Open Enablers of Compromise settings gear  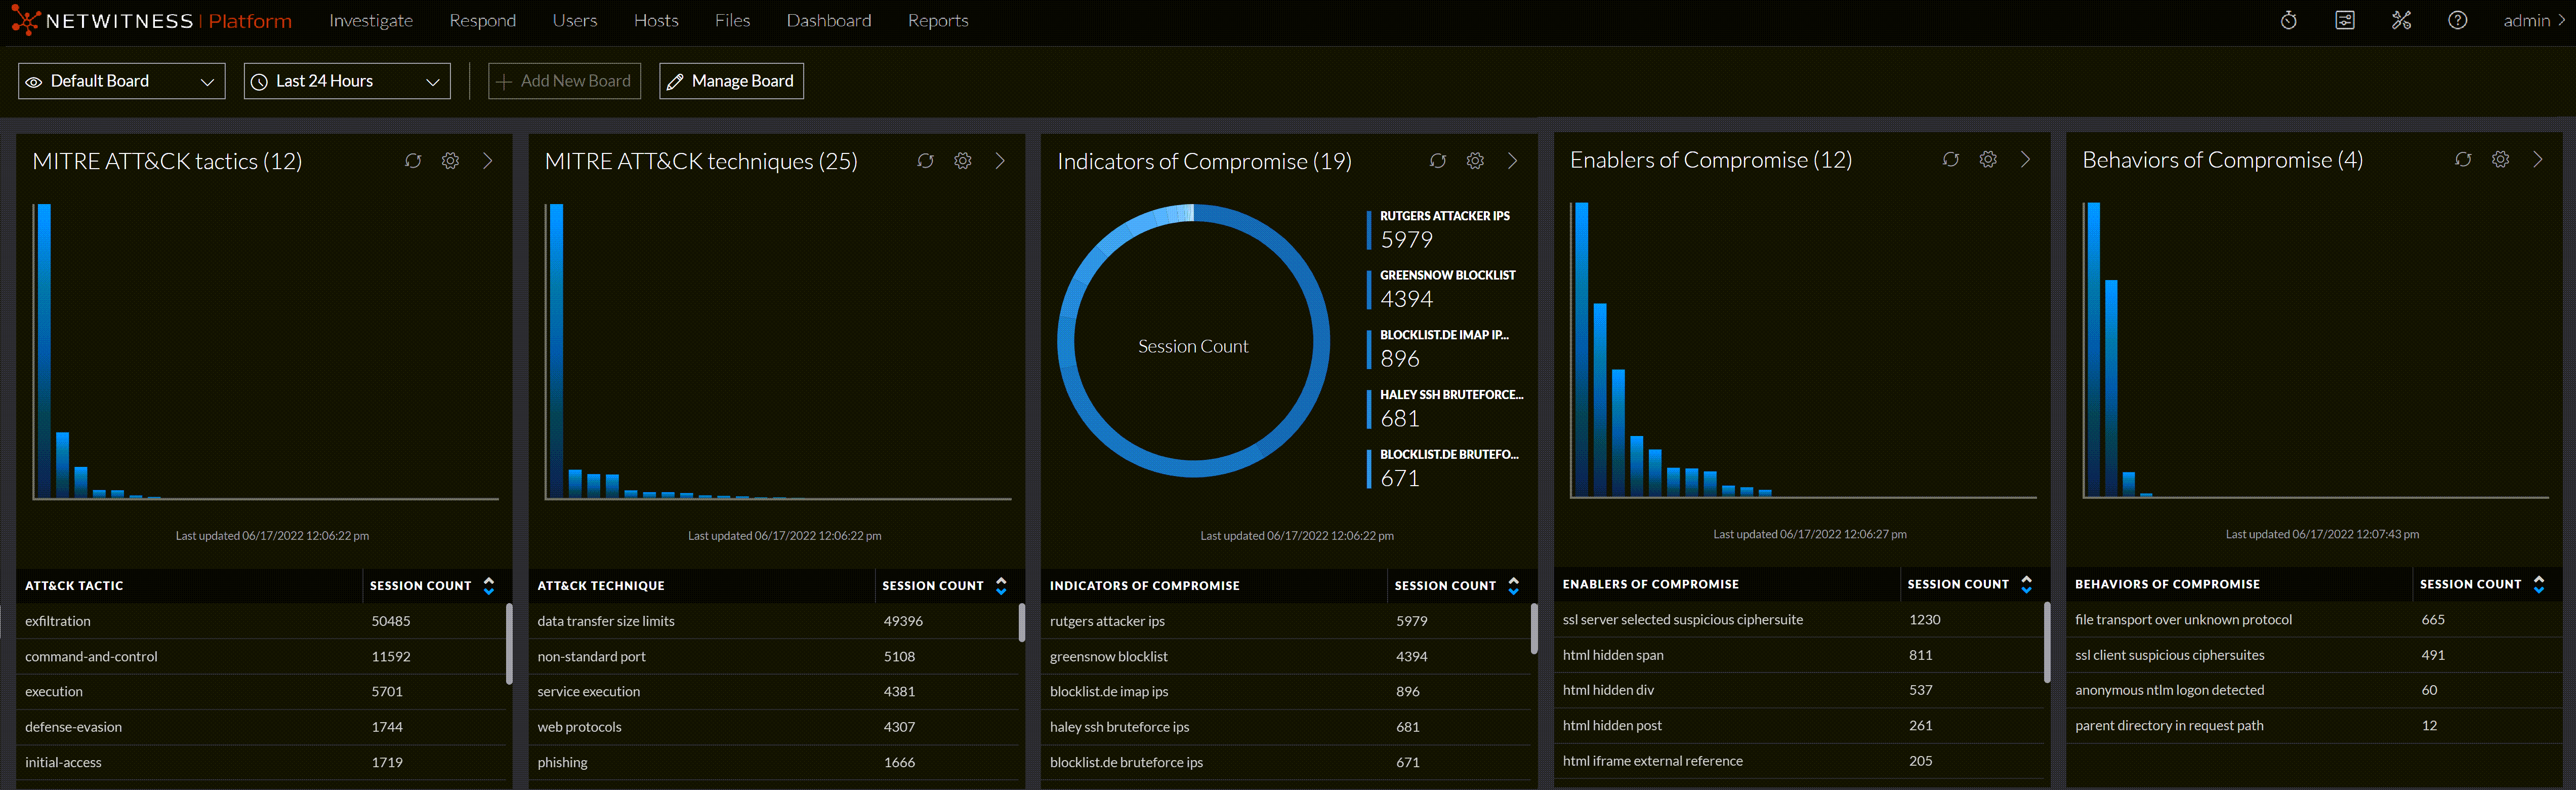[x=1988, y=159]
